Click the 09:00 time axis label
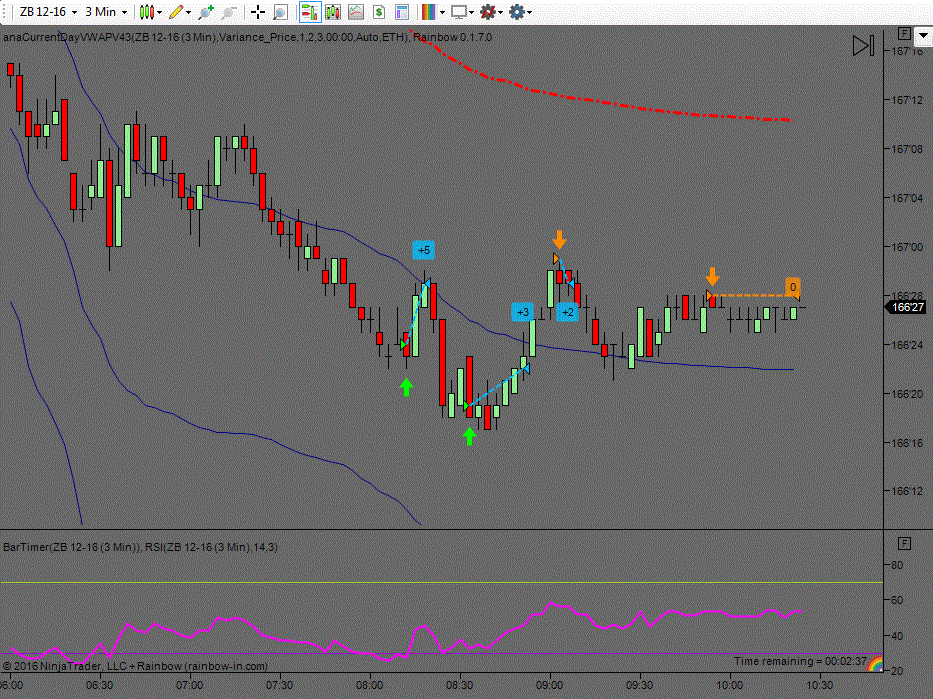Screen dimensions: 933x699 tap(550, 685)
